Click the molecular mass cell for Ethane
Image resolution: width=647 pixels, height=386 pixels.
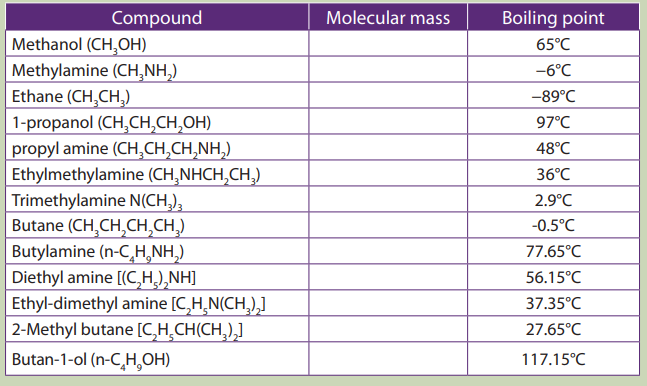(x=388, y=95)
